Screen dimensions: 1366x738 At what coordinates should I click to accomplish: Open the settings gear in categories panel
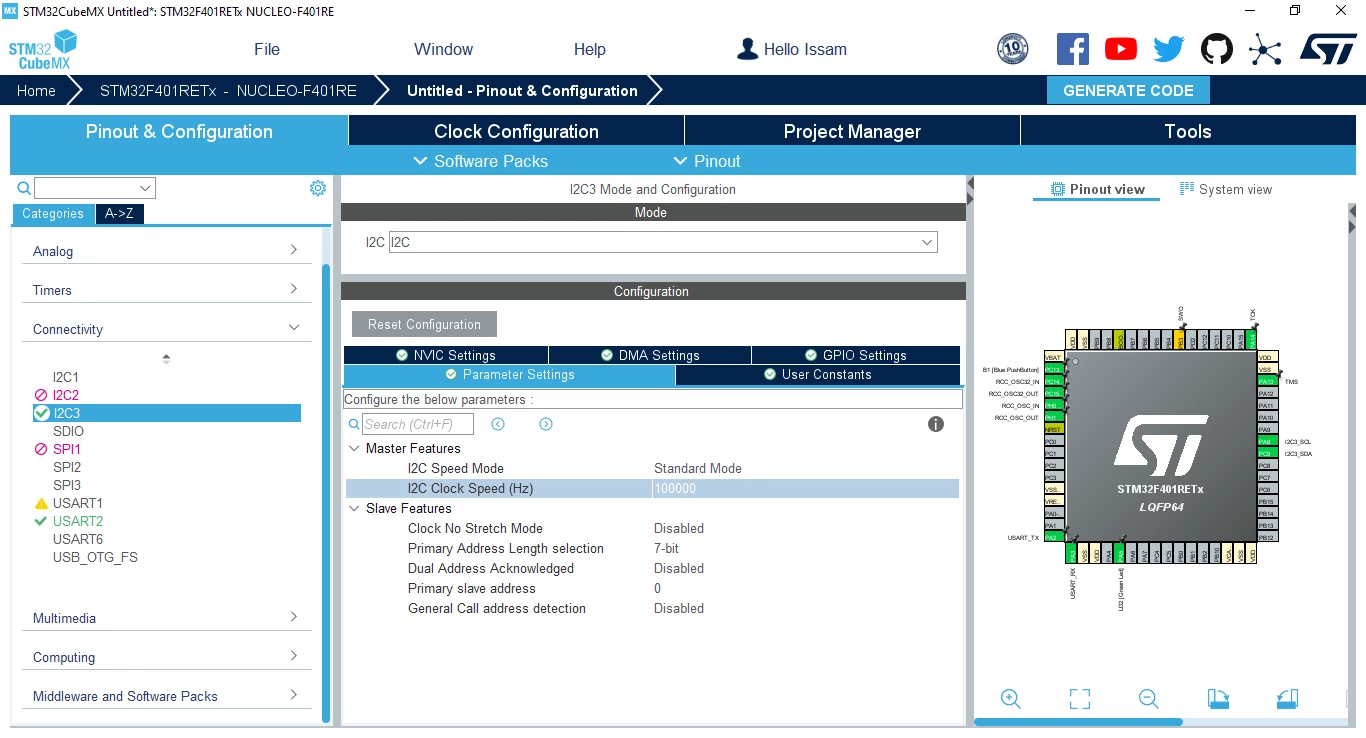click(x=318, y=188)
